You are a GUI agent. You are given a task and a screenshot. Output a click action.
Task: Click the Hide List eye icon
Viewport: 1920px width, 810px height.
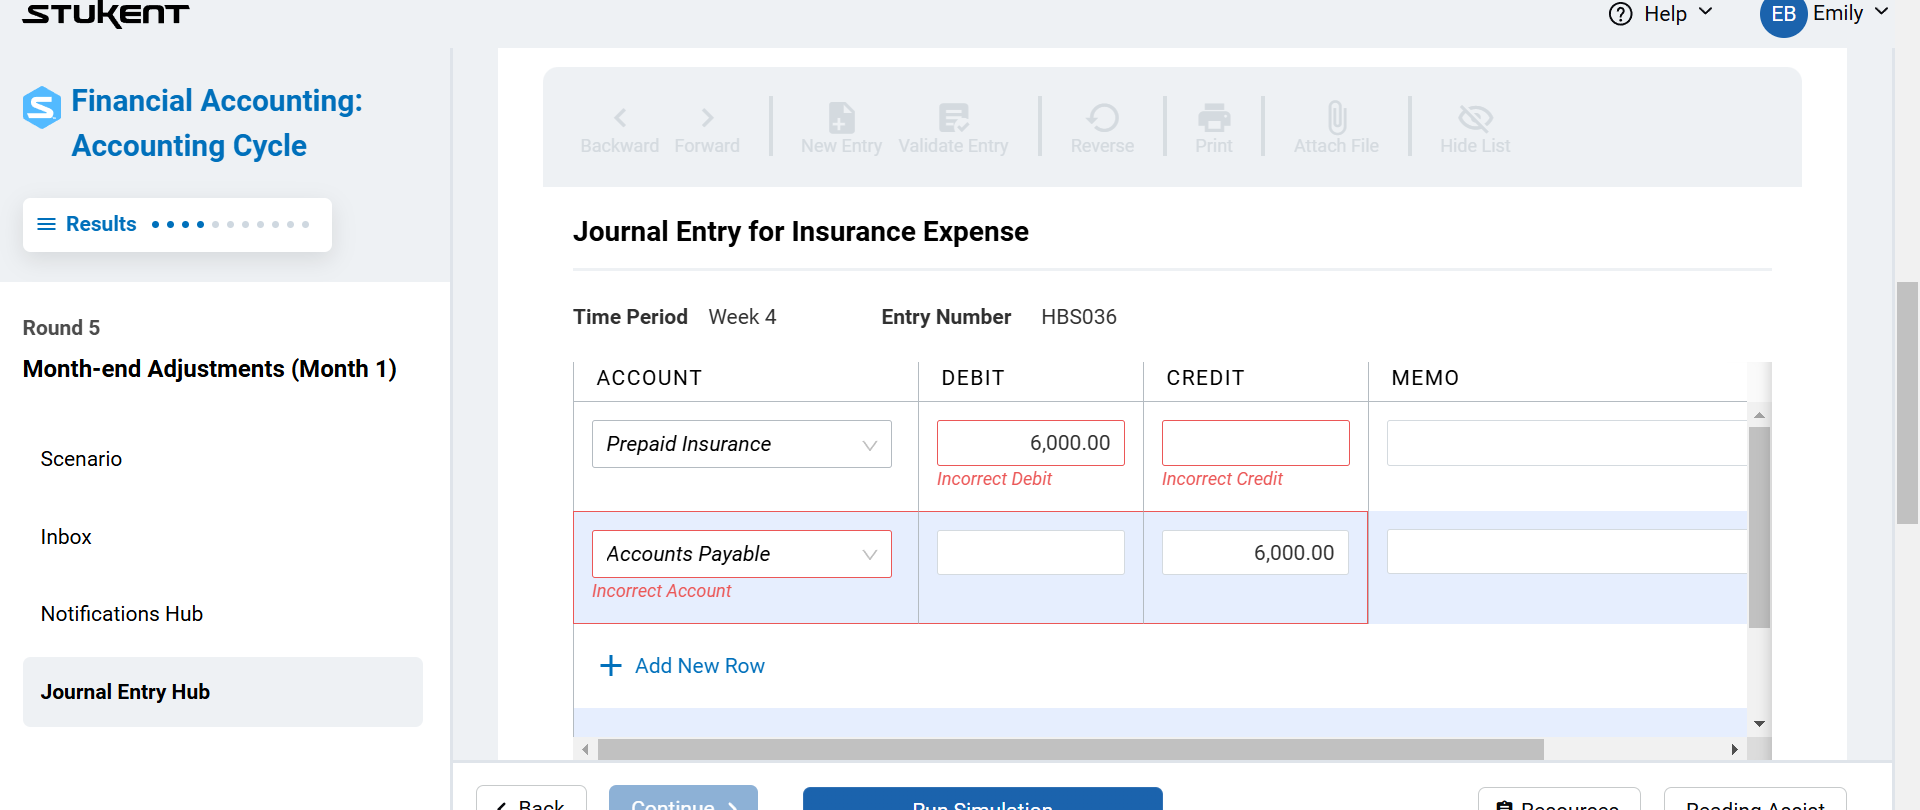coord(1475,118)
